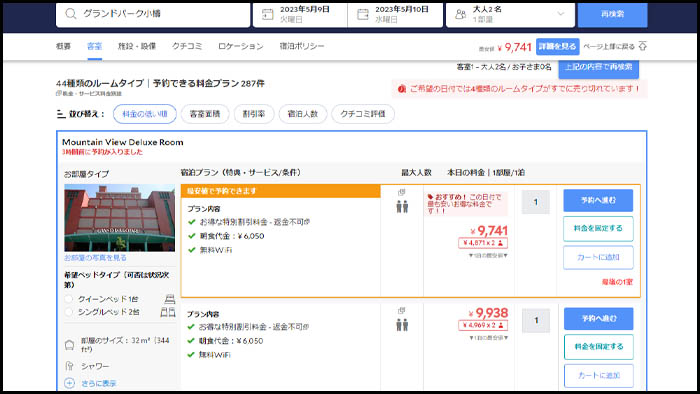Click the twin single beds icon
This screenshot has width=700, height=394.
[x=168, y=312]
